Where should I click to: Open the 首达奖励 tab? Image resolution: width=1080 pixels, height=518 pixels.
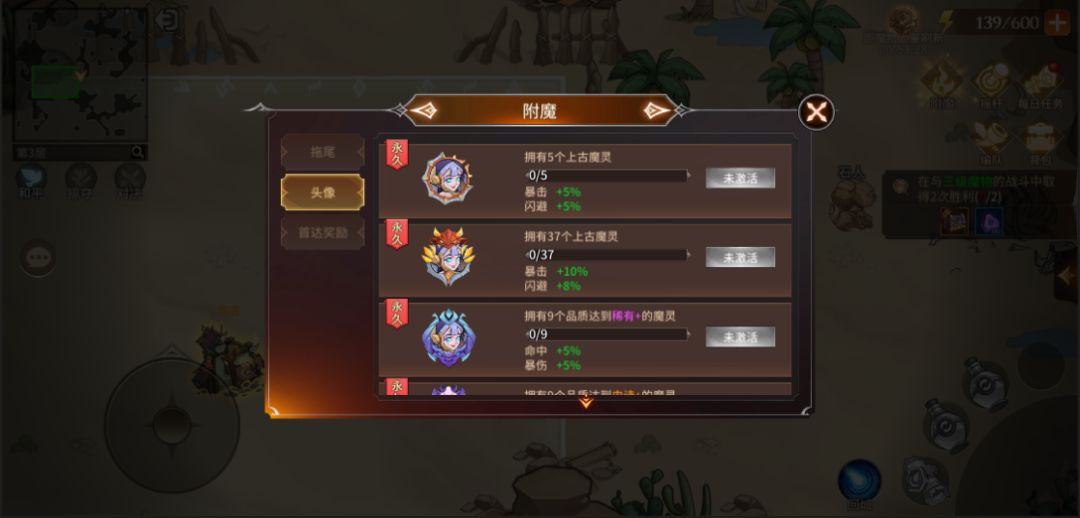tap(322, 232)
